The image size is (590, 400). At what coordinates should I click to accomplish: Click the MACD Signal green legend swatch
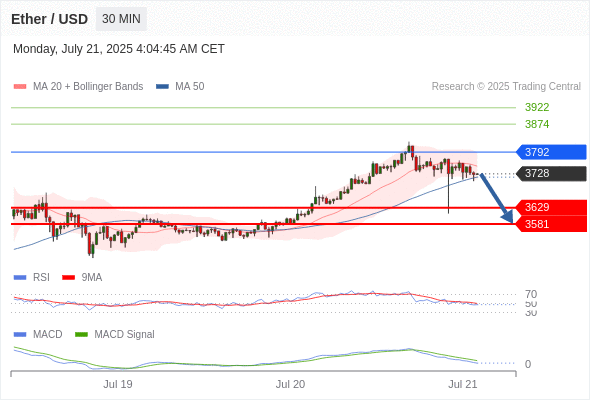point(81,335)
